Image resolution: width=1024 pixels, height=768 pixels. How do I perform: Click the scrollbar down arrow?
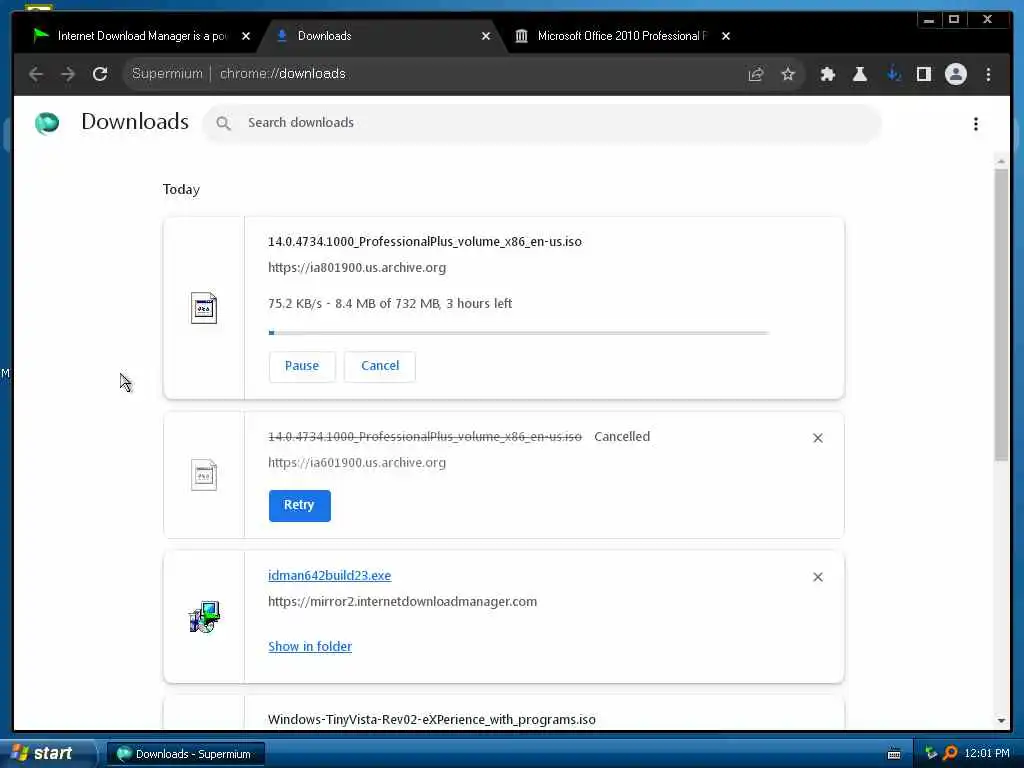click(1001, 721)
